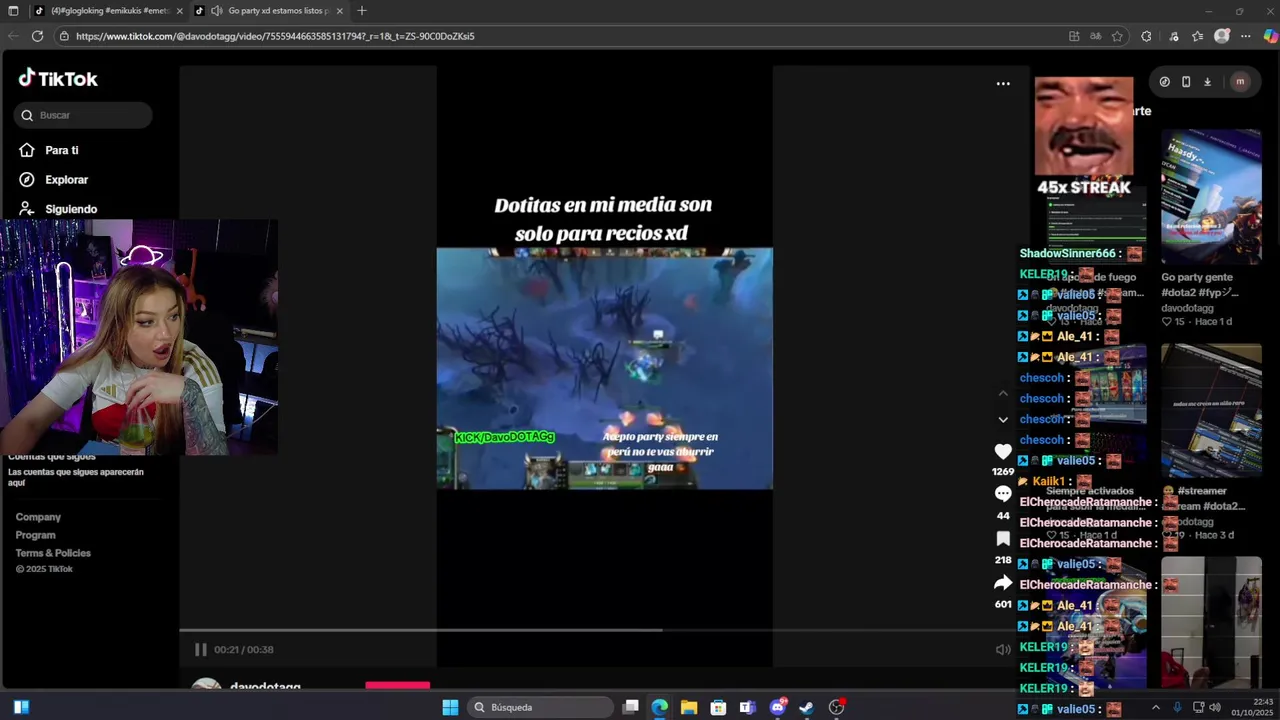Open the Go party gente #dota2 thumbnail
The image size is (1280, 720).
(x=1211, y=195)
